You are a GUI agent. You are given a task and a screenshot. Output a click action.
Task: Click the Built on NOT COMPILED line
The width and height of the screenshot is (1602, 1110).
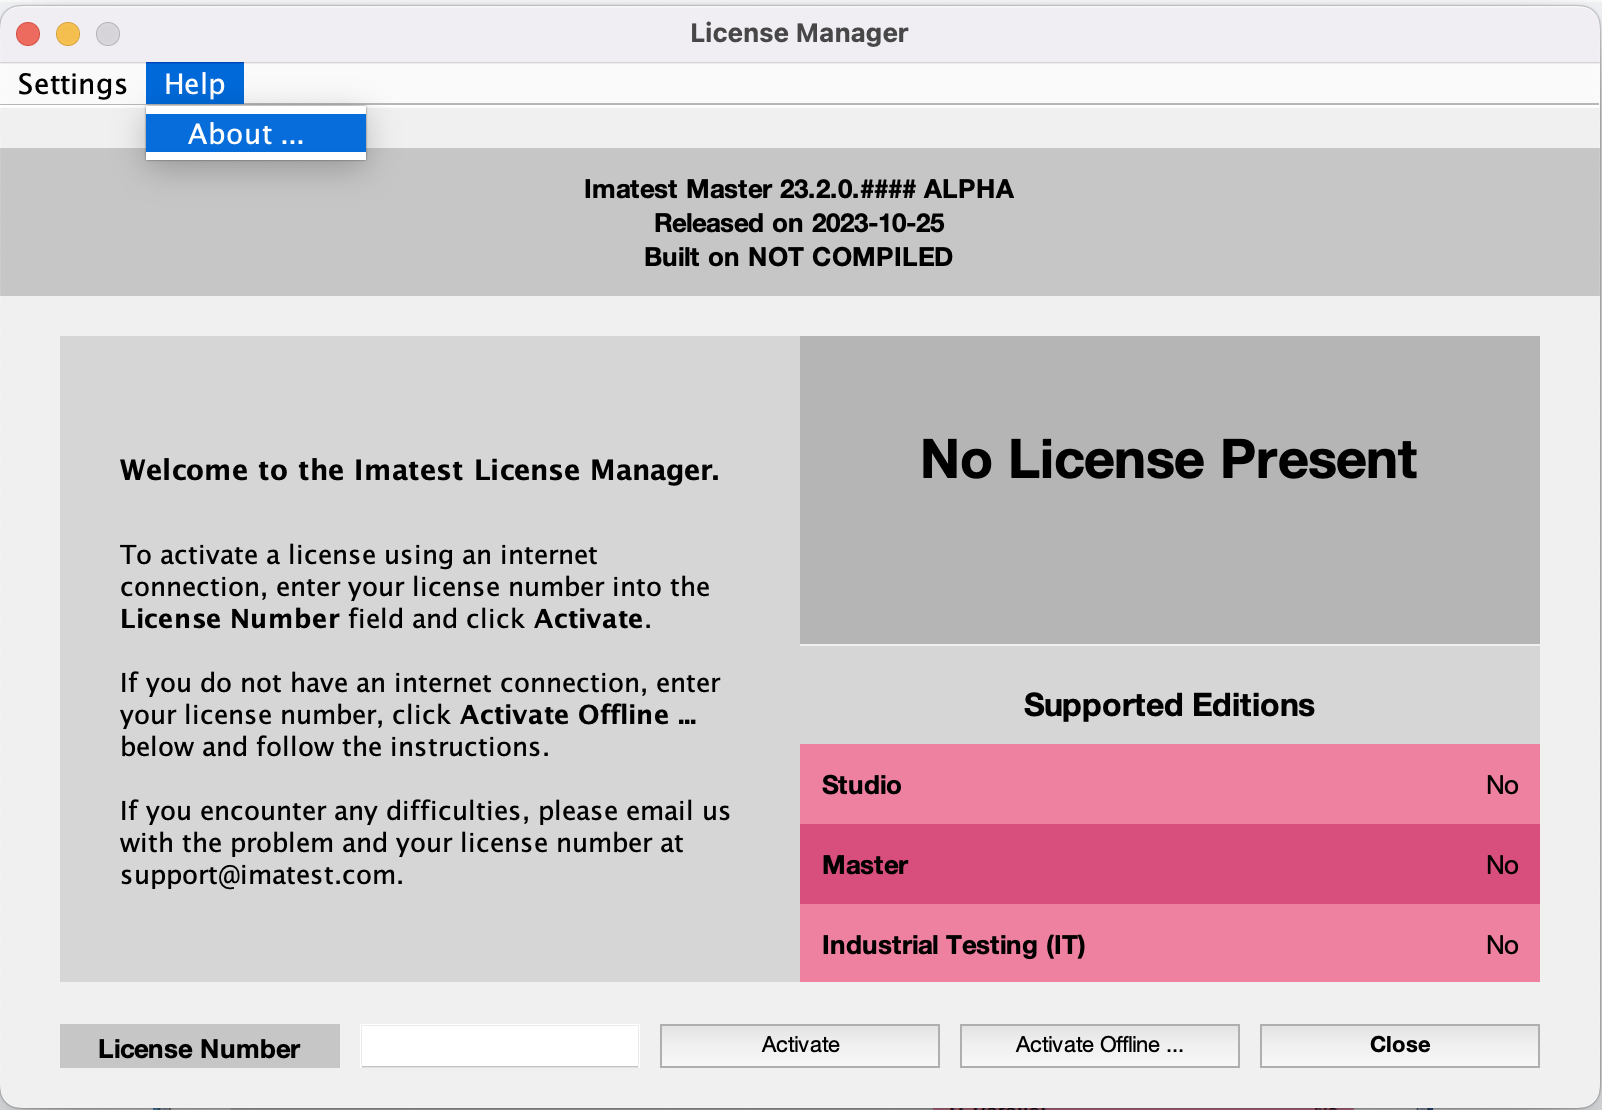pos(799,257)
